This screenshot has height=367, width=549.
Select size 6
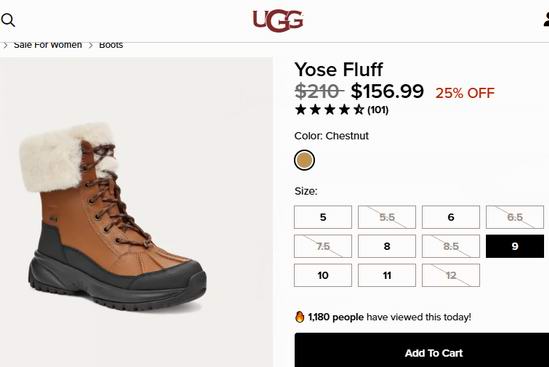point(451,217)
